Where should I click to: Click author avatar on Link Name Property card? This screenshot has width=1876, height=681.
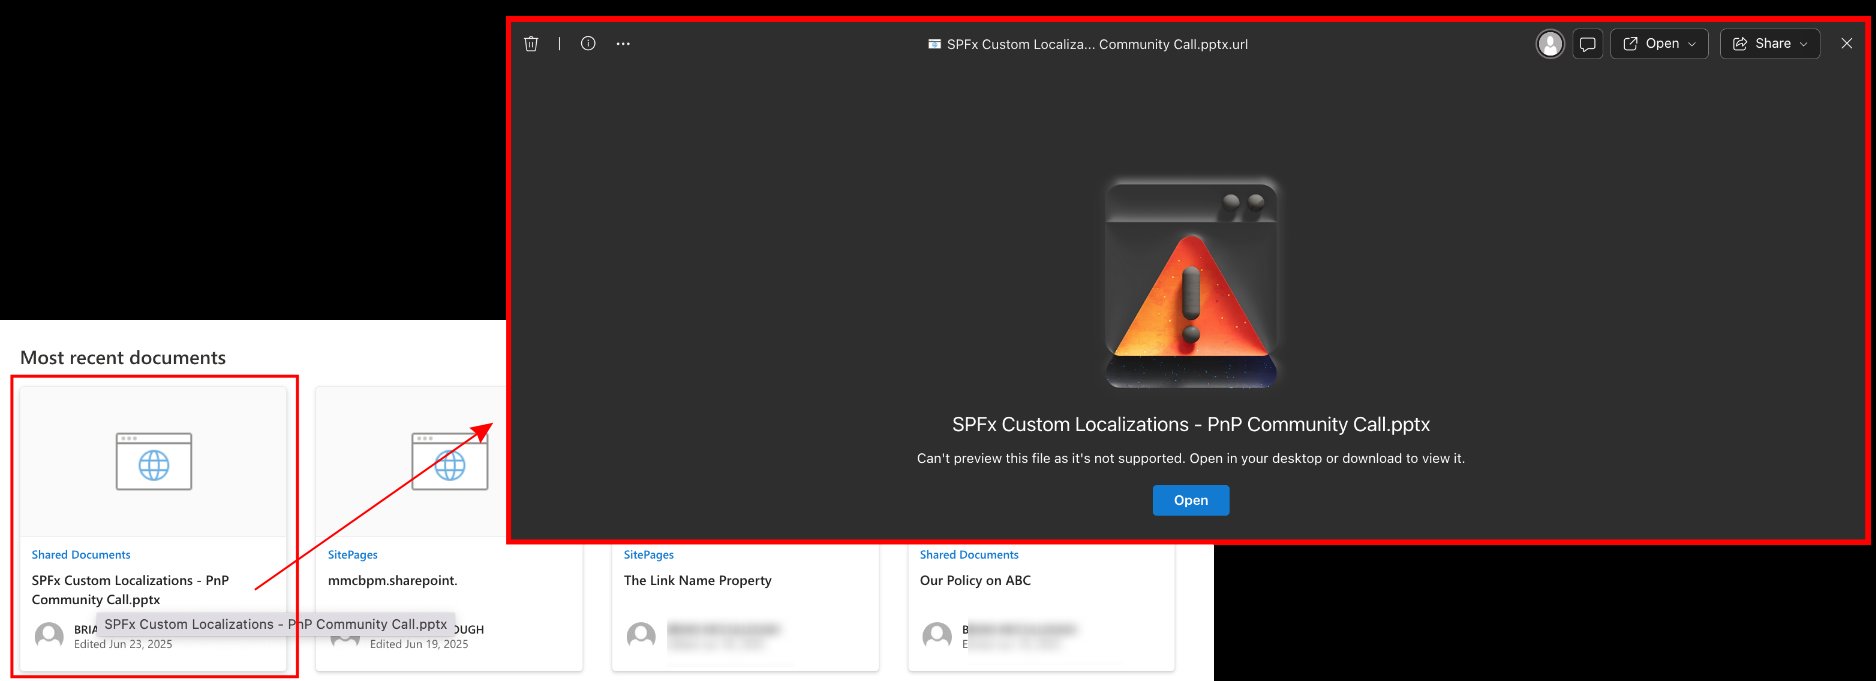click(x=641, y=636)
